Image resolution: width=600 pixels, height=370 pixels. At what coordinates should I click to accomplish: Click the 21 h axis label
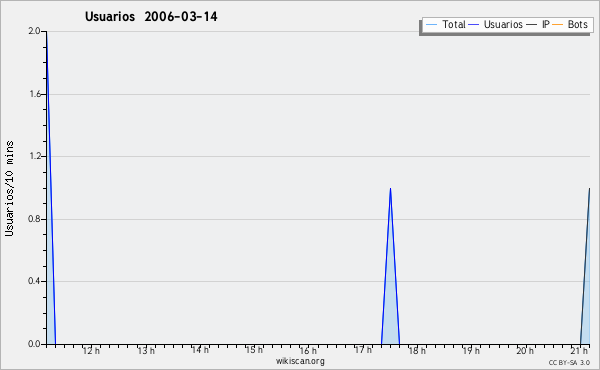click(x=579, y=350)
